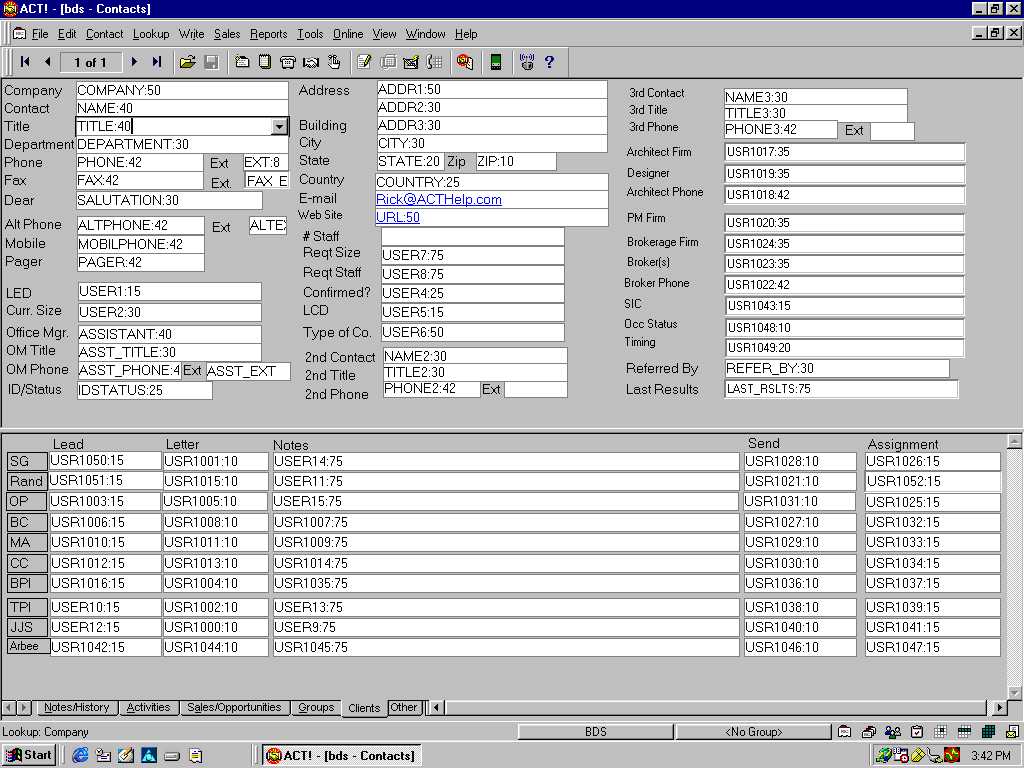Click the record counter '1 of 1'
The width and height of the screenshot is (1024, 768).
[91, 62]
